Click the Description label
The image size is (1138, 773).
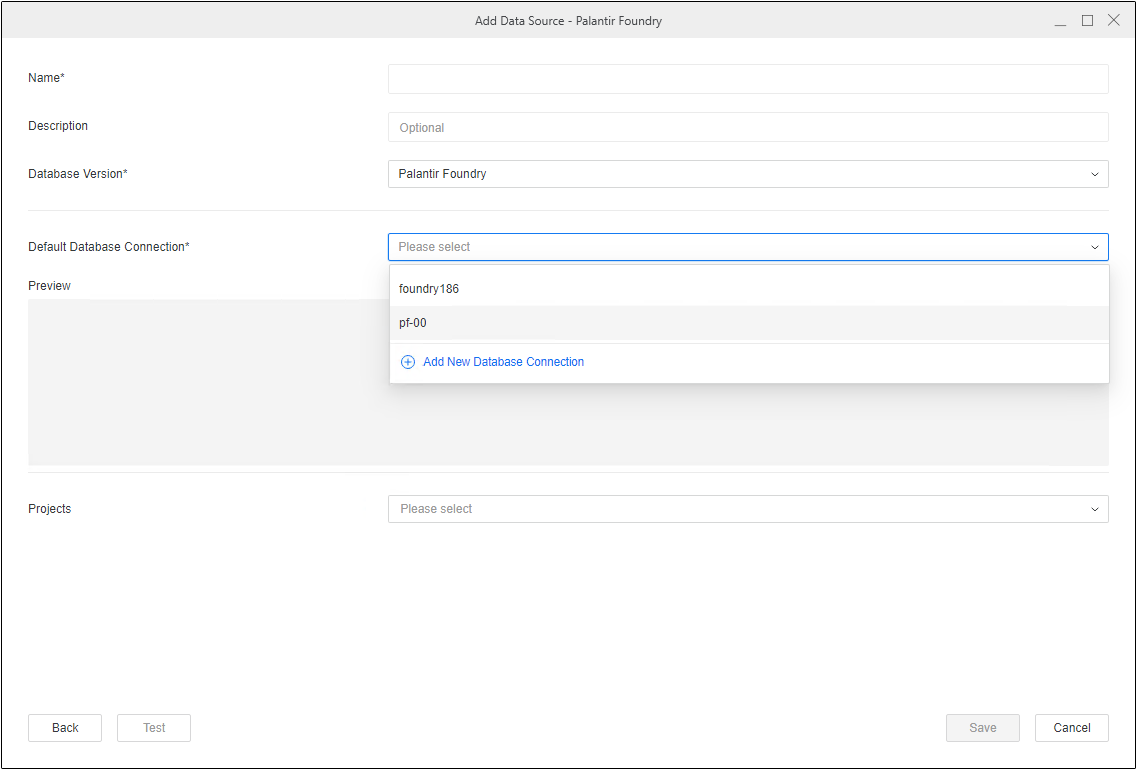click(58, 126)
